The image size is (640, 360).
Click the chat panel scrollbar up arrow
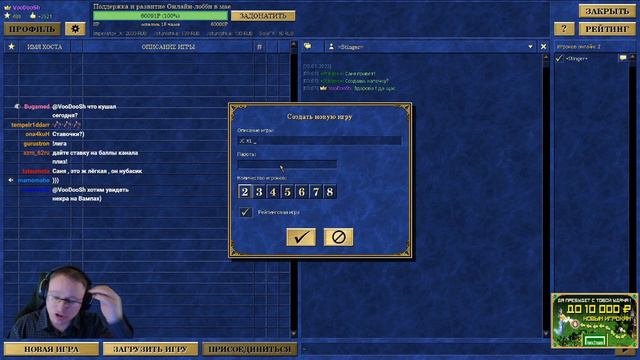point(546,58)
